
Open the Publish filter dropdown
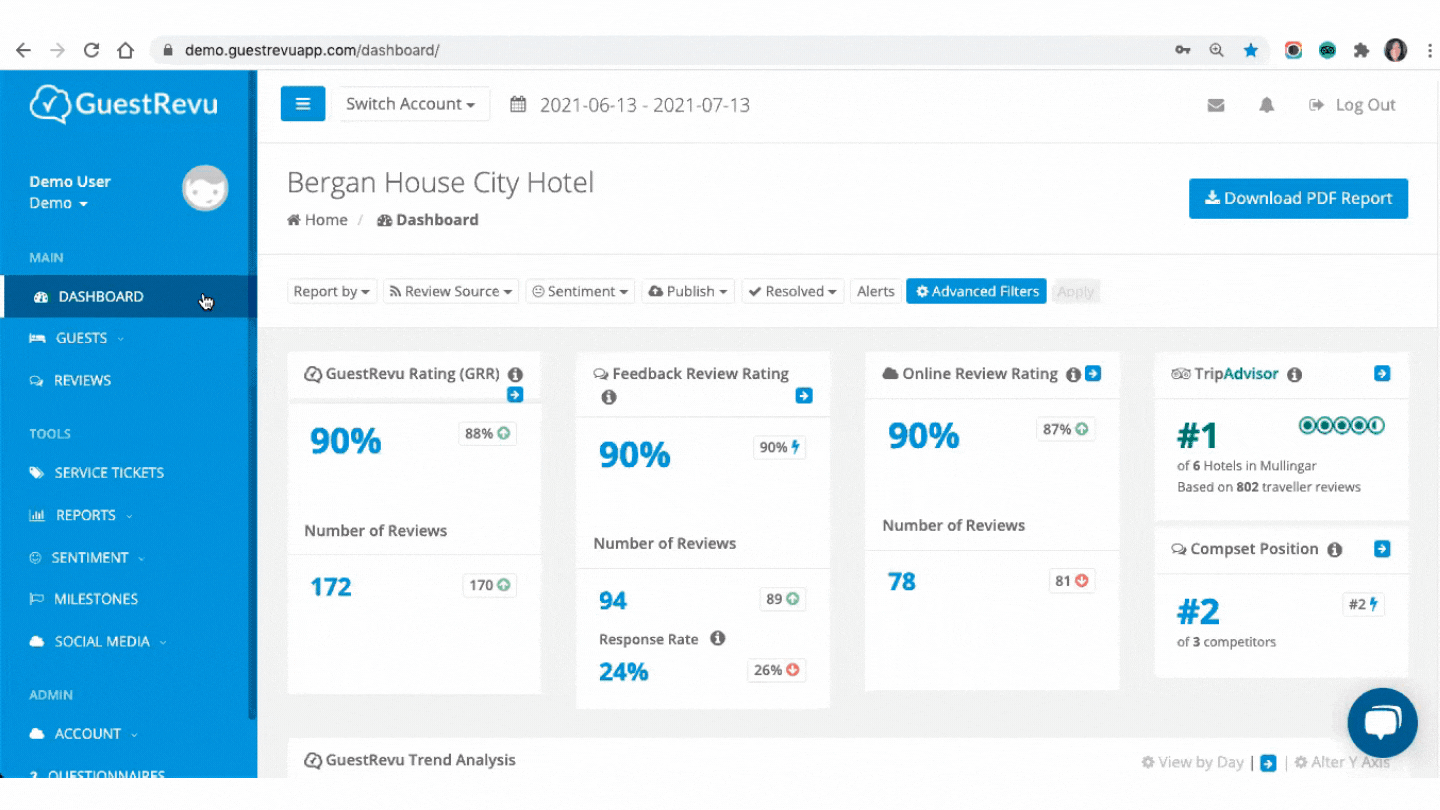pos(688,291)
